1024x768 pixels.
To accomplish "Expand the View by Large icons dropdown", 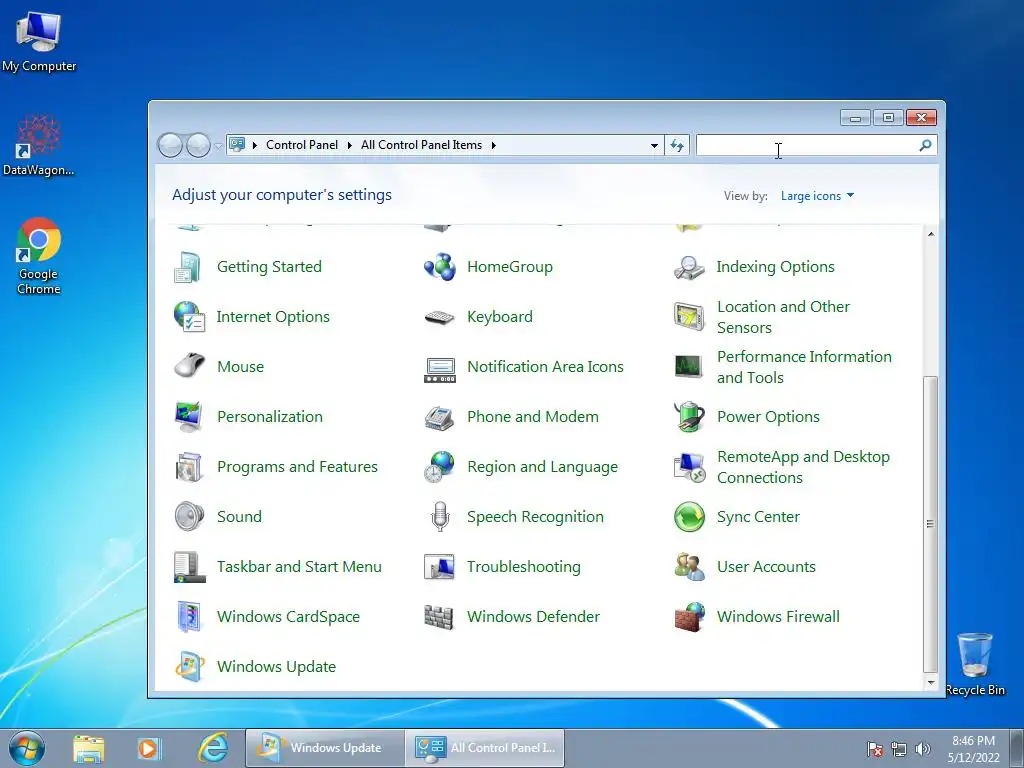I will pos(817,196).
